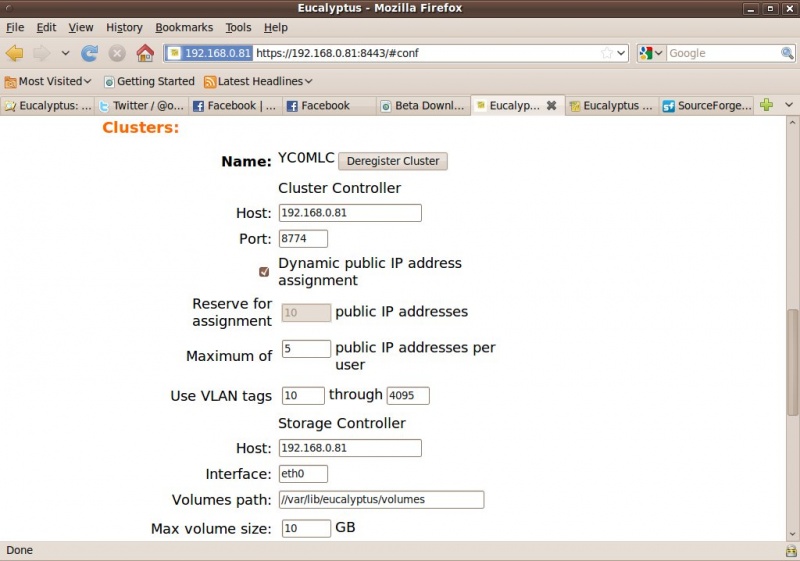This screenshot has height=561, width=800.
Task: Click the Stop loading icon
Action: pos(117,53)
